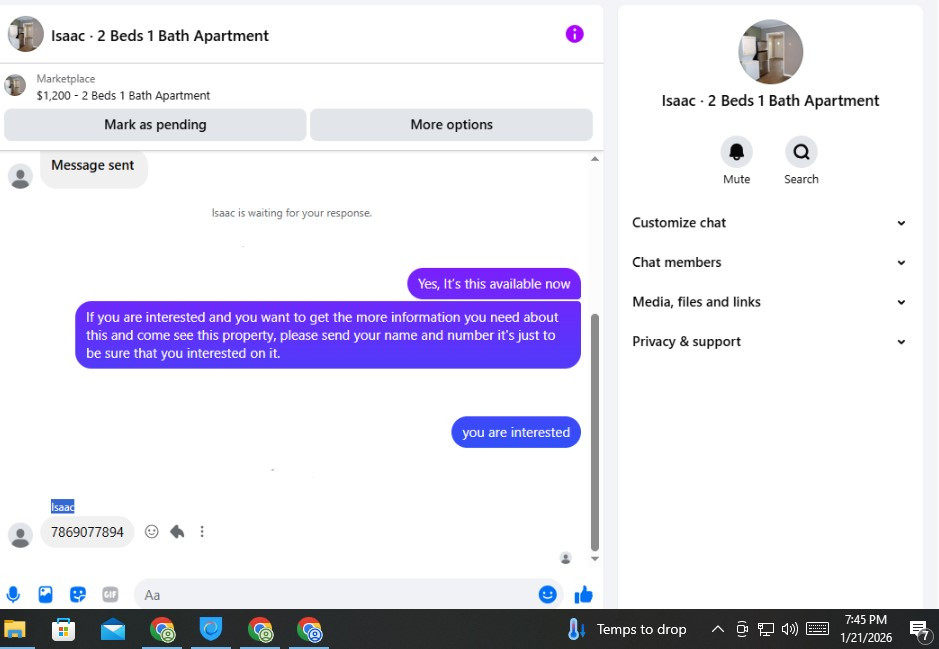This screenshot has width=939, height=649.
Task: Send a thumbs-up like
Action: pyautogui.click(x=583, y=595)
